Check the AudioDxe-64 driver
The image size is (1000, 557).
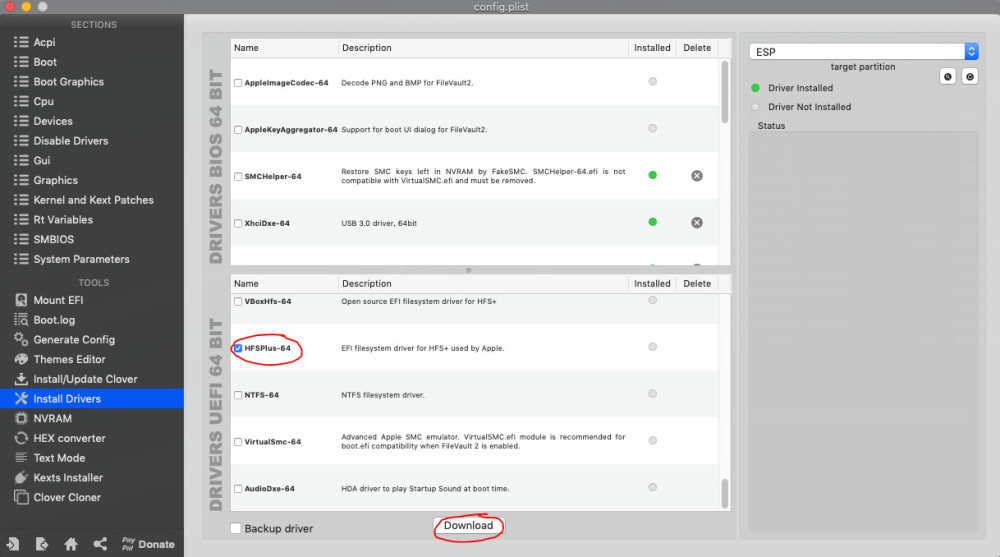(238, 489)
